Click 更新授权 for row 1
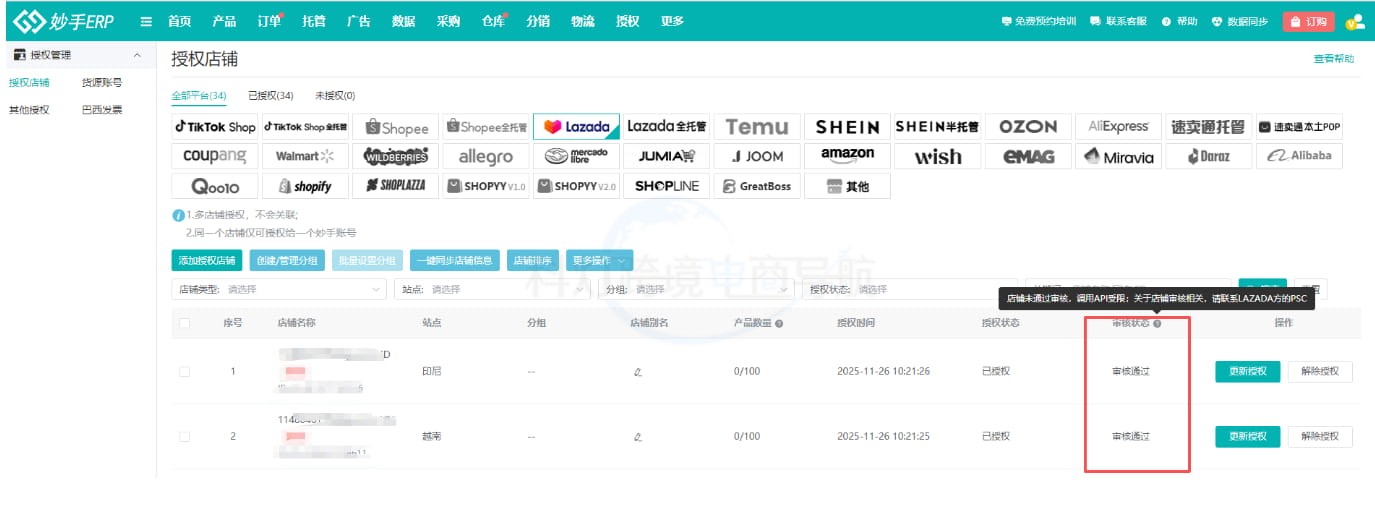The image size is (1375, 529). click(x=1248, y=371)
